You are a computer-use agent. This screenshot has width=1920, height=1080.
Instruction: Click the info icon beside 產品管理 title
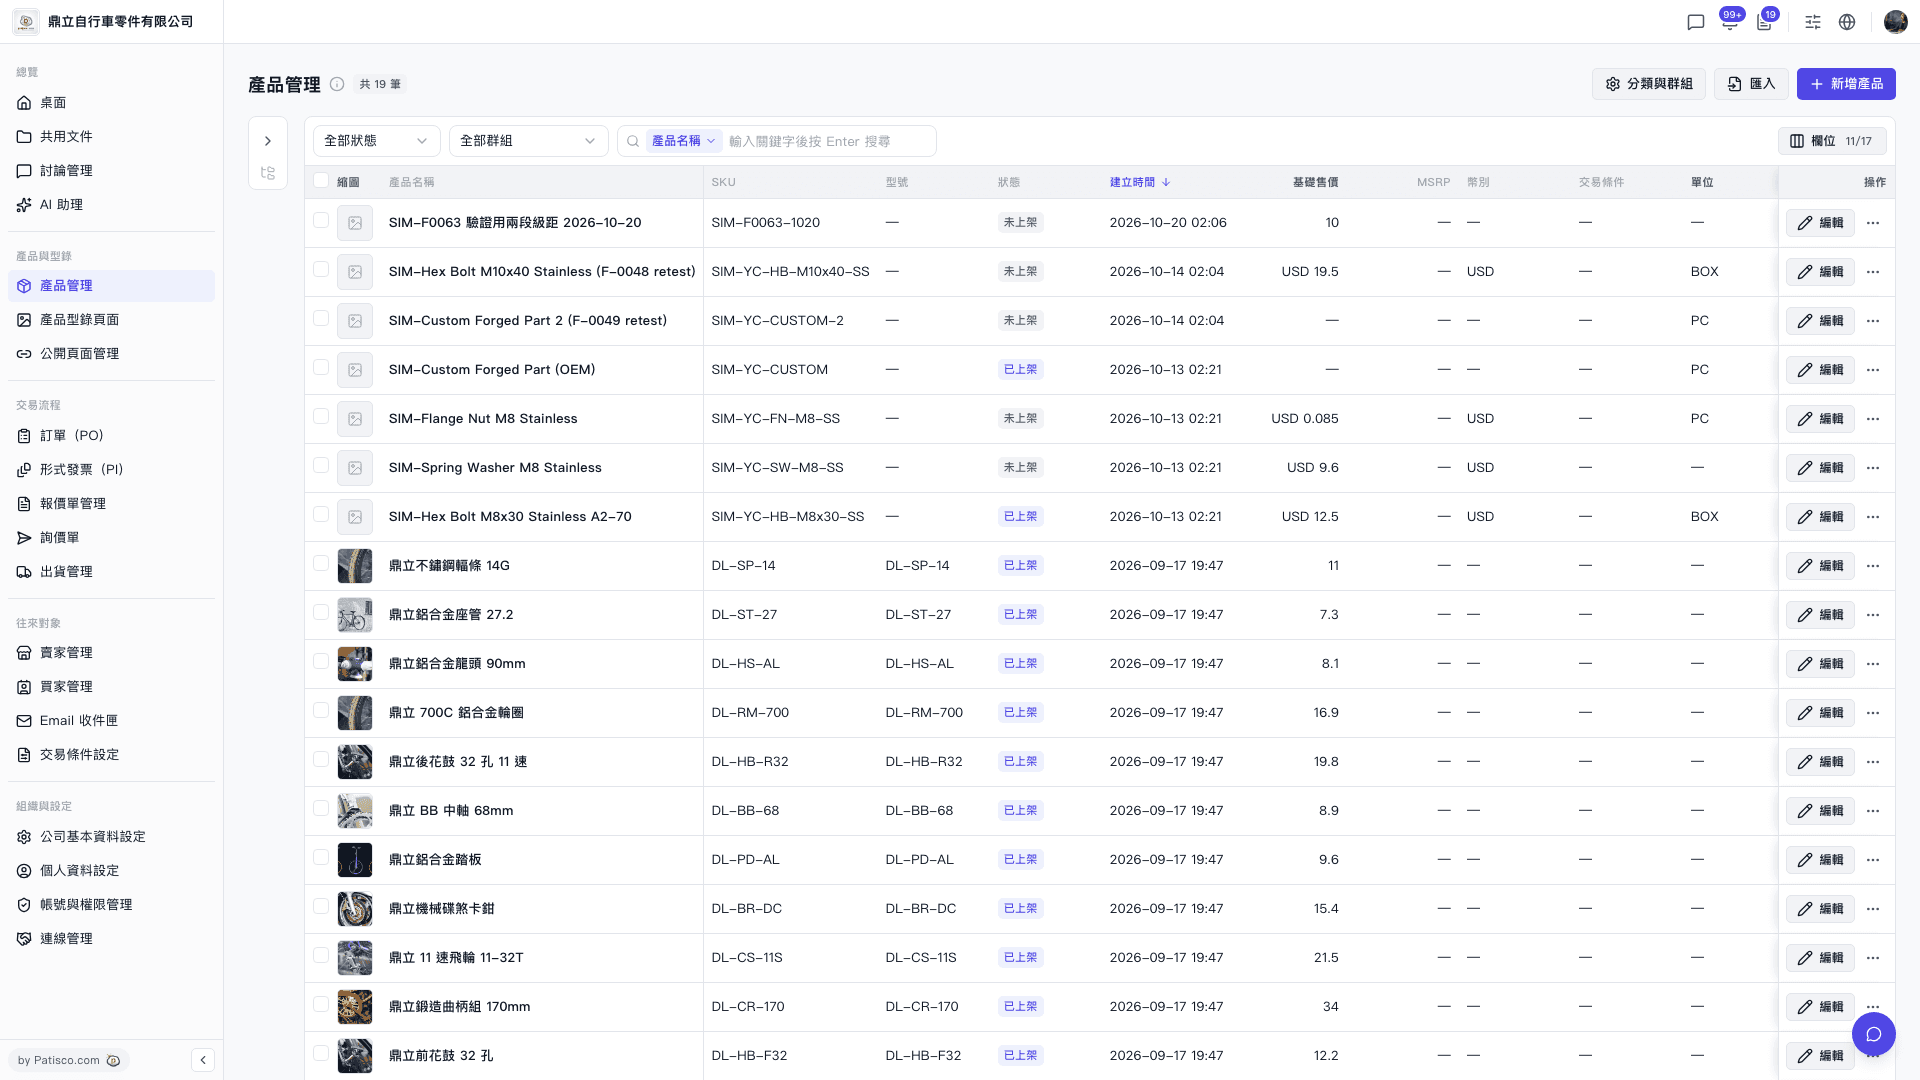point(337,84)
